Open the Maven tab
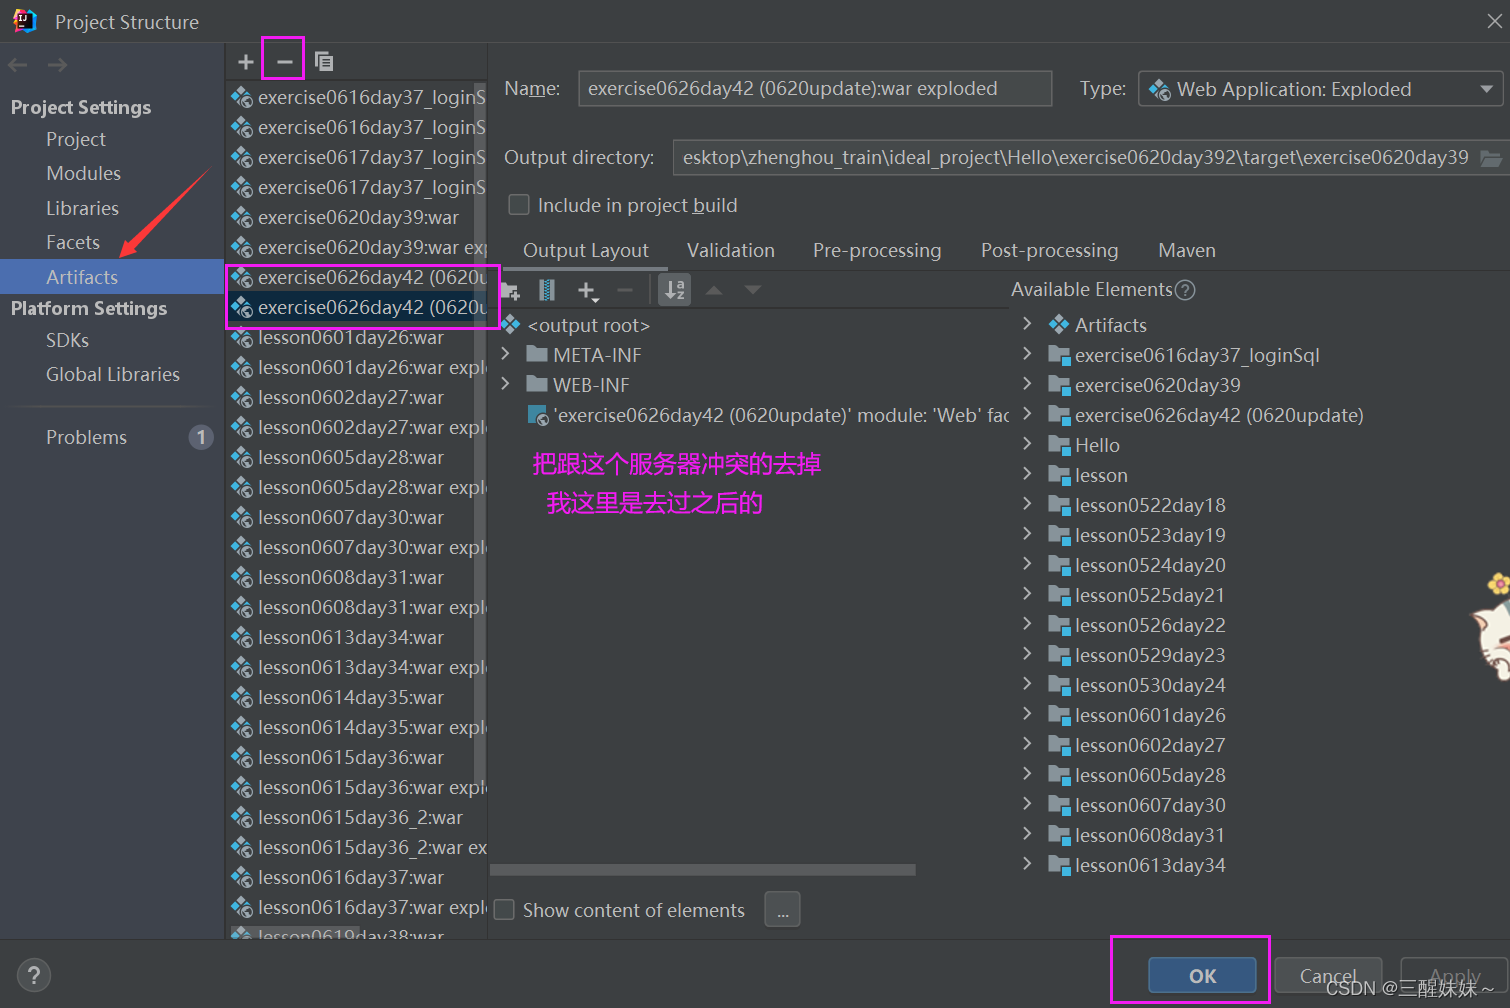The image size is (1510, 1008). coord(1187,250)
